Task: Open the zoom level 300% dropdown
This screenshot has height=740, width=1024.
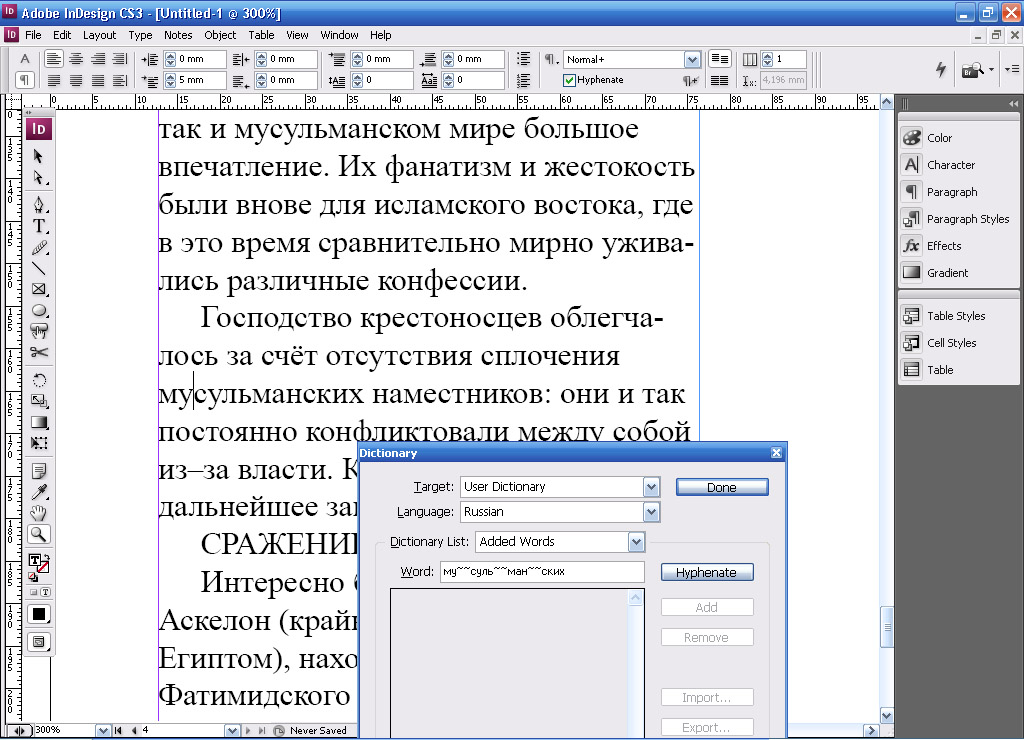Action: 103,731
